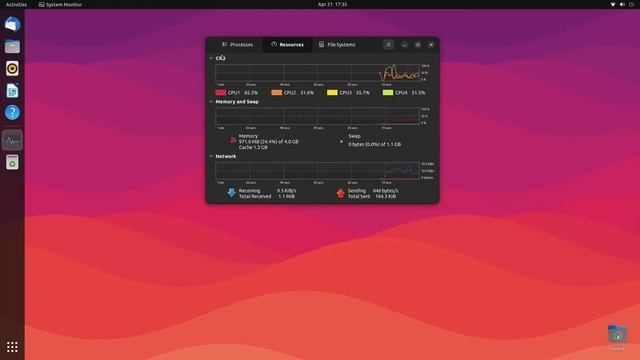Maximize the System Monitor window
This screenshot has width=640, height=360.
click(x=418, y=44)
